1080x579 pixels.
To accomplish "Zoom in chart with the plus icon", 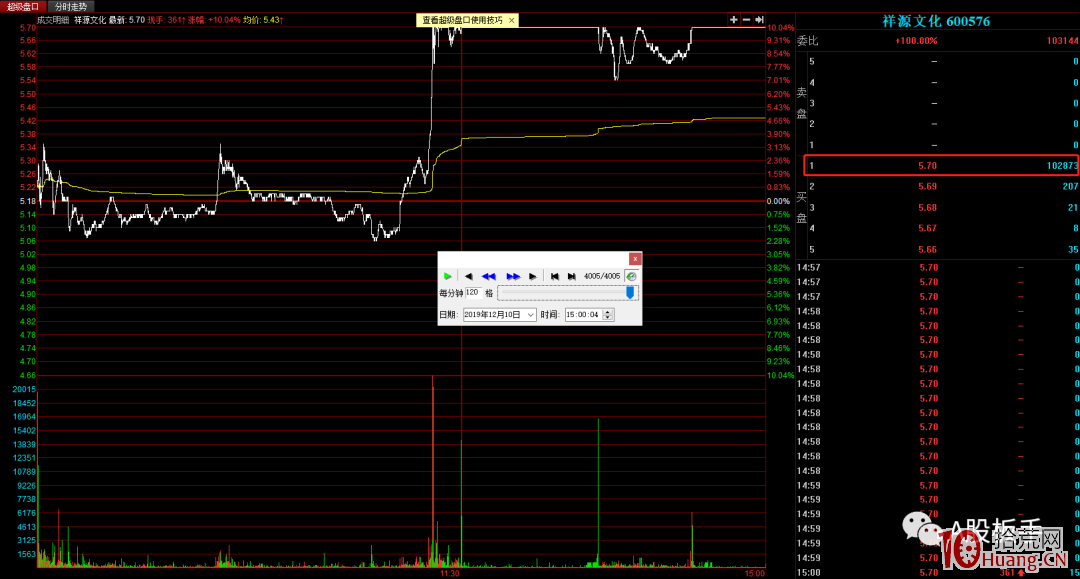I will (x=734, y=20).
